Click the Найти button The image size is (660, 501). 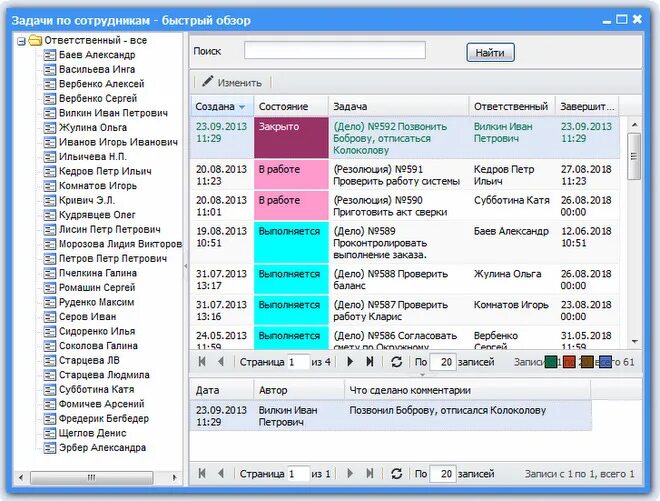point(490,53)
